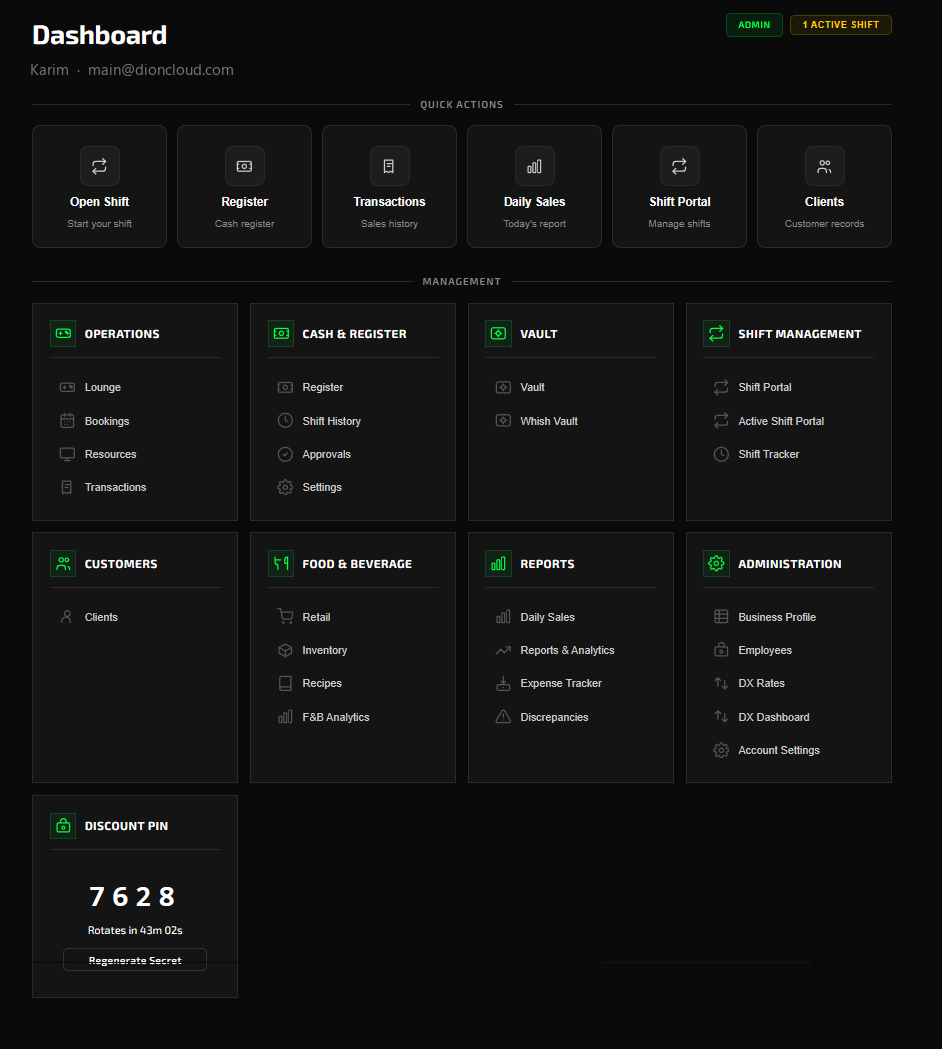Click the Rotates in 43m 02s text

(x=135, y=930)
